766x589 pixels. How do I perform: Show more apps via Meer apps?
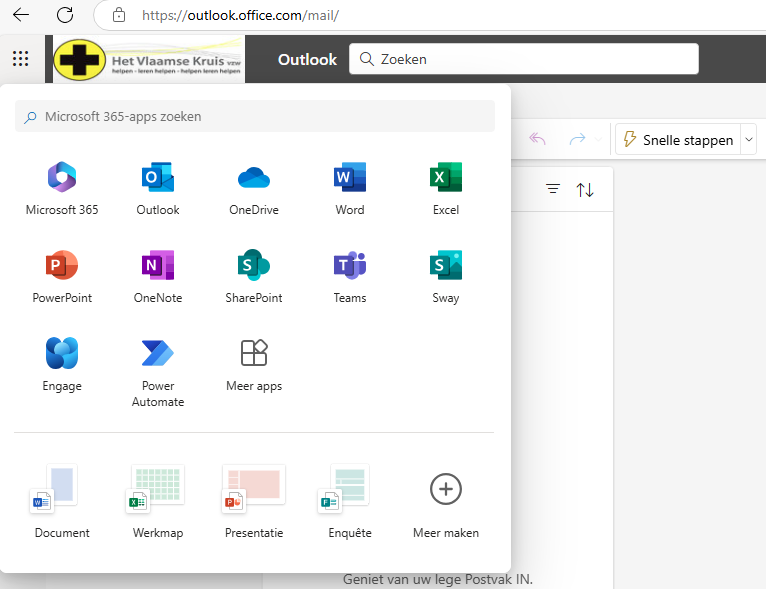click(x=254, y=364)
